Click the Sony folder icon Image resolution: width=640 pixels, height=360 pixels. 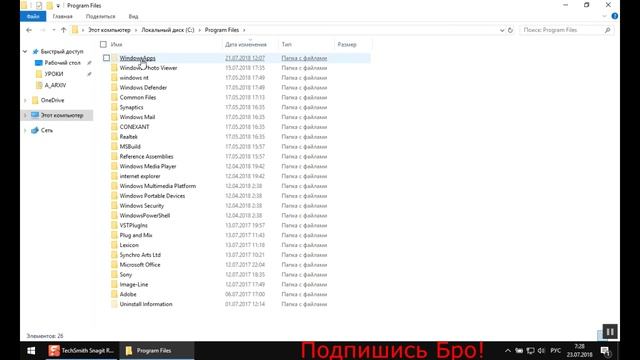(x=114, y=274)
